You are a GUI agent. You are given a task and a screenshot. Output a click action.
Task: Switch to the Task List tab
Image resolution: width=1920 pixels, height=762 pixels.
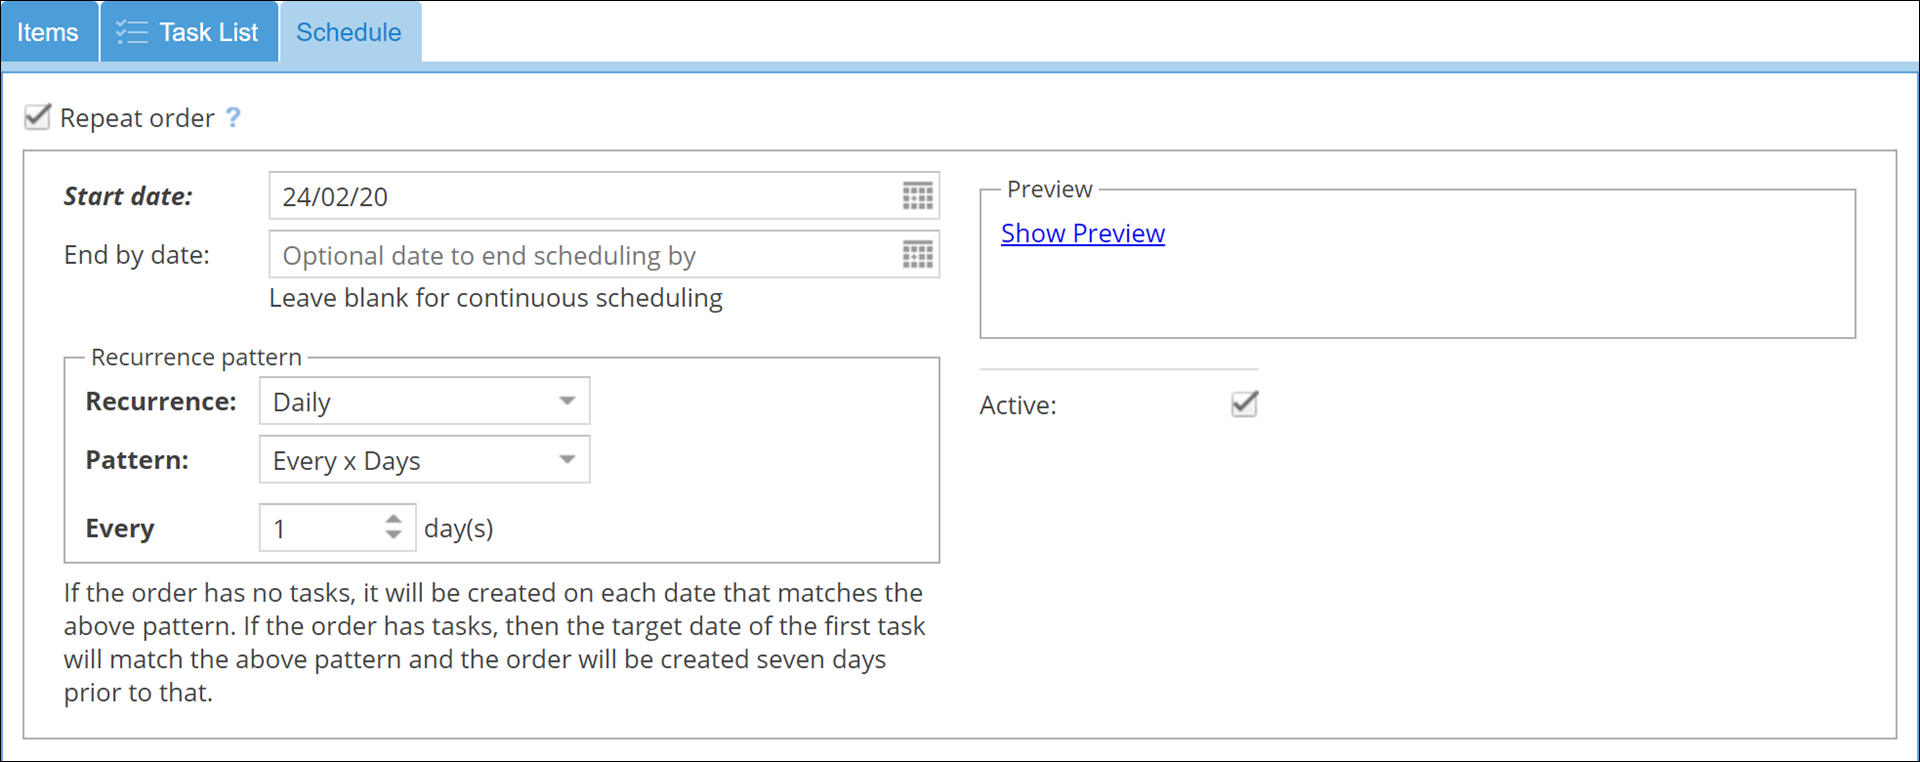(x=208, y=32)
